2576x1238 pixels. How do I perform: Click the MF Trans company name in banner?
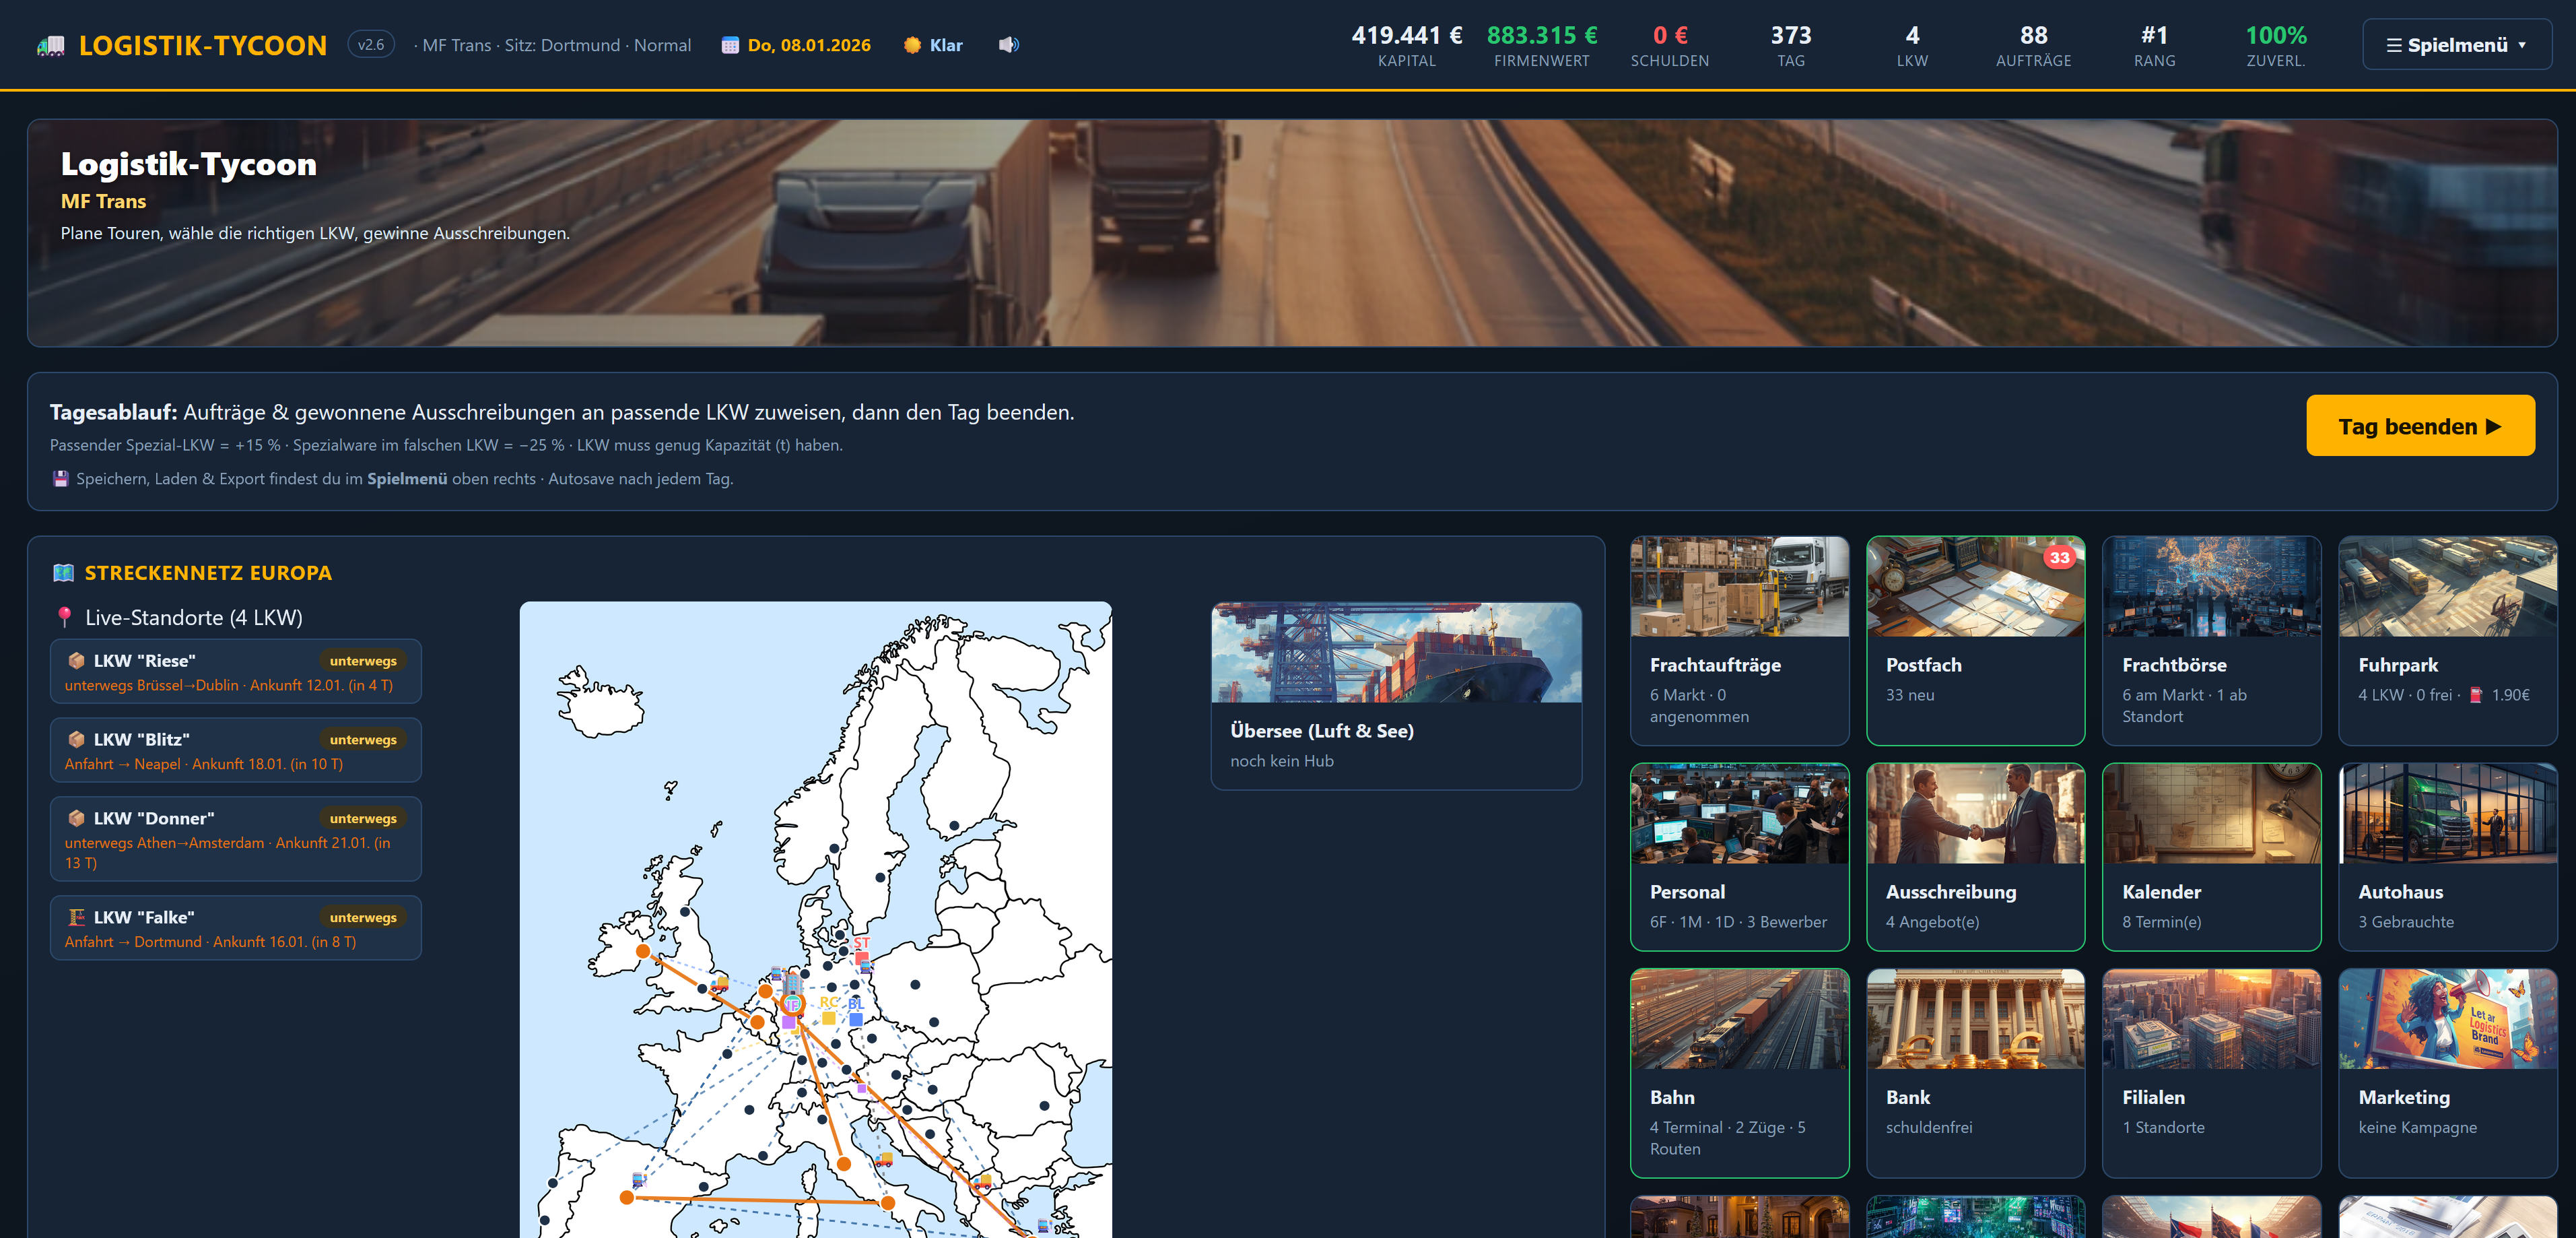click(103, 201)
